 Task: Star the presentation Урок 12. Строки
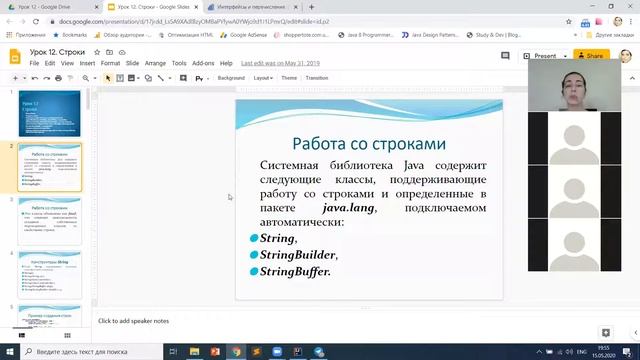pos(97,52)
